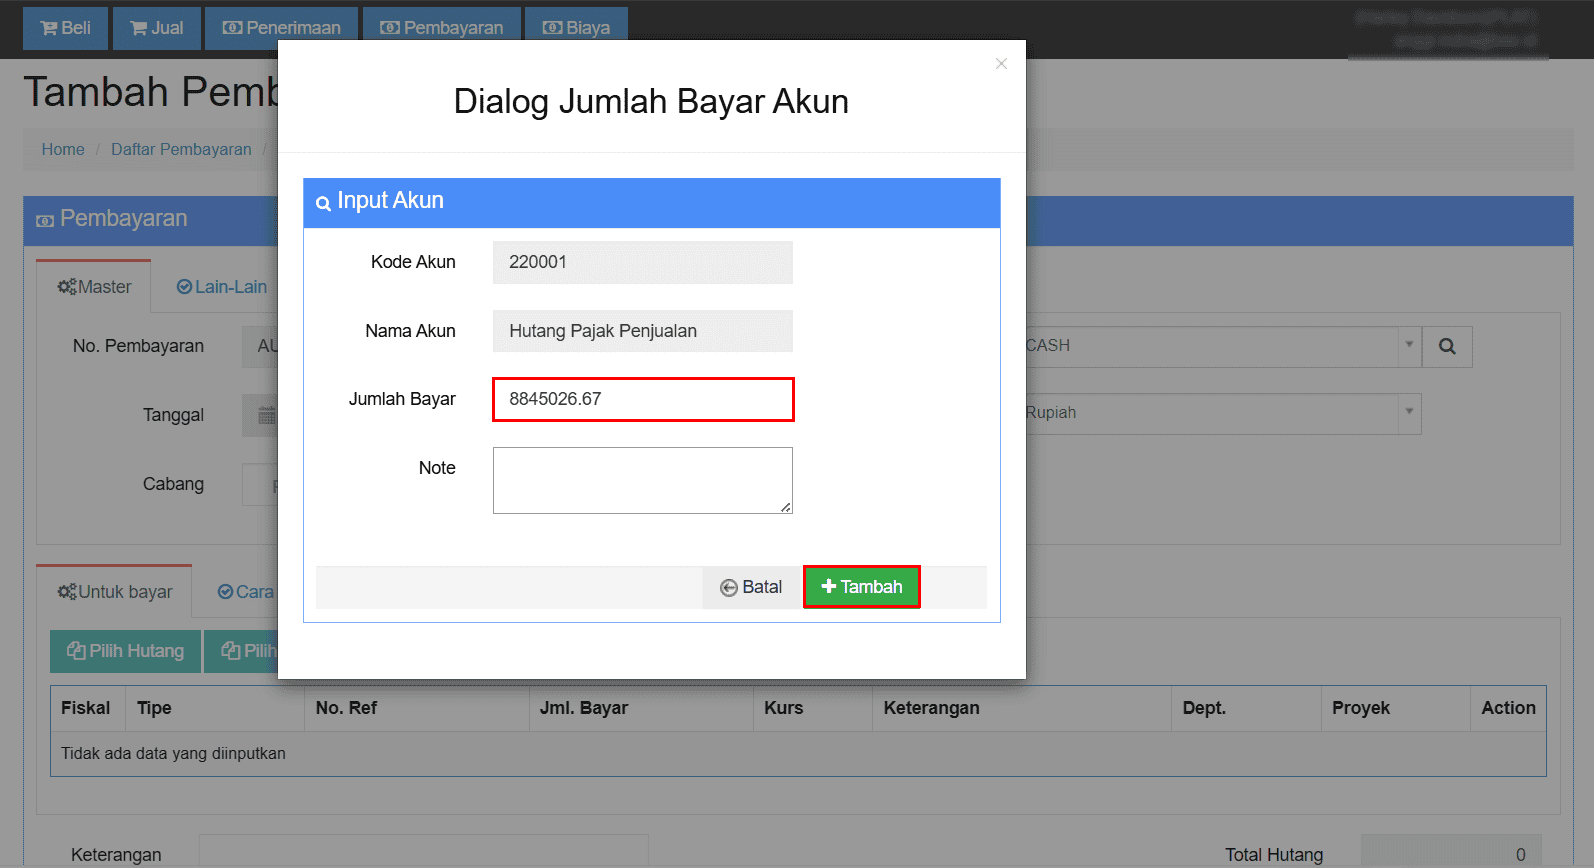Image resolution: width=1594 pixels, height=868 pixels.
Task: Open the Biaya menu
Action: pos(576,28)
